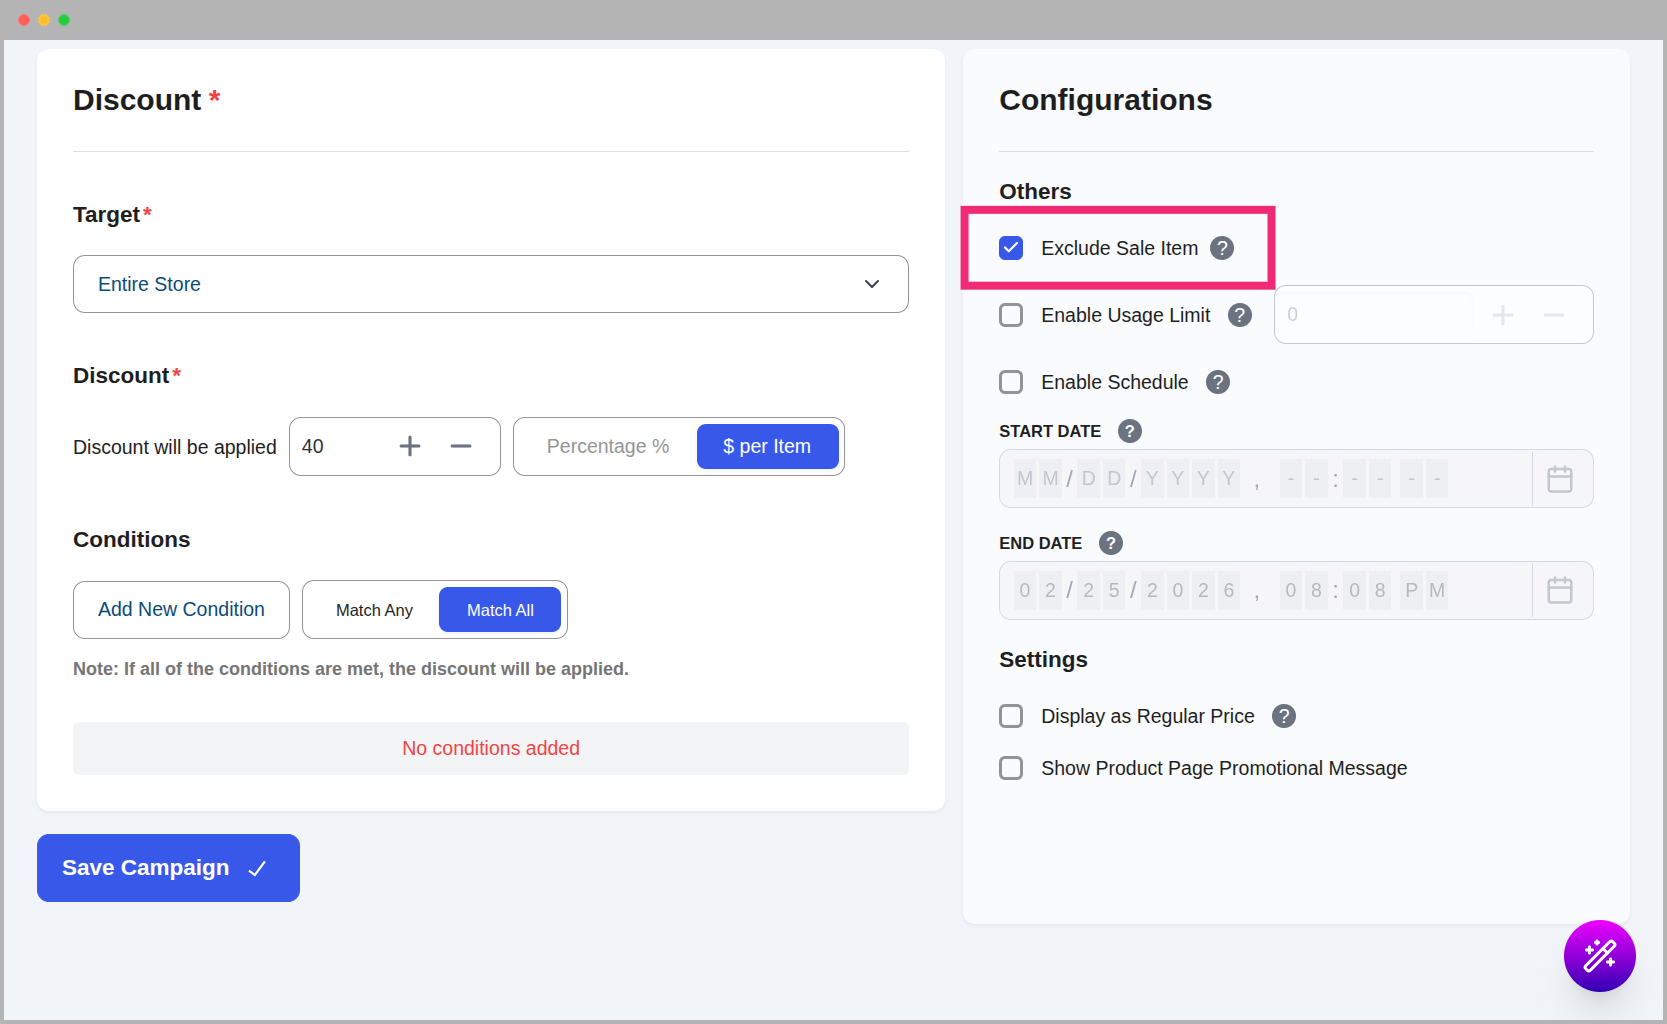Click help icon beside Enable Schedule

pyautogui.click(x=1217, y=382)
